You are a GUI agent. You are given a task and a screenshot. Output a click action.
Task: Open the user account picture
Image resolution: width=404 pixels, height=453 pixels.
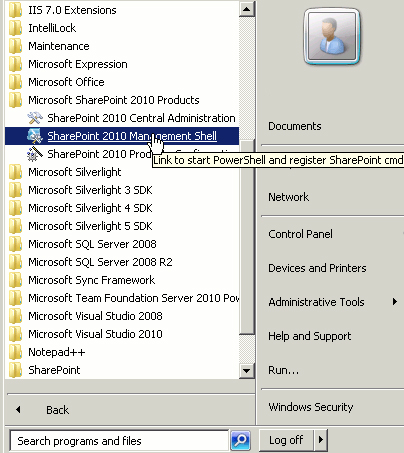332,36
